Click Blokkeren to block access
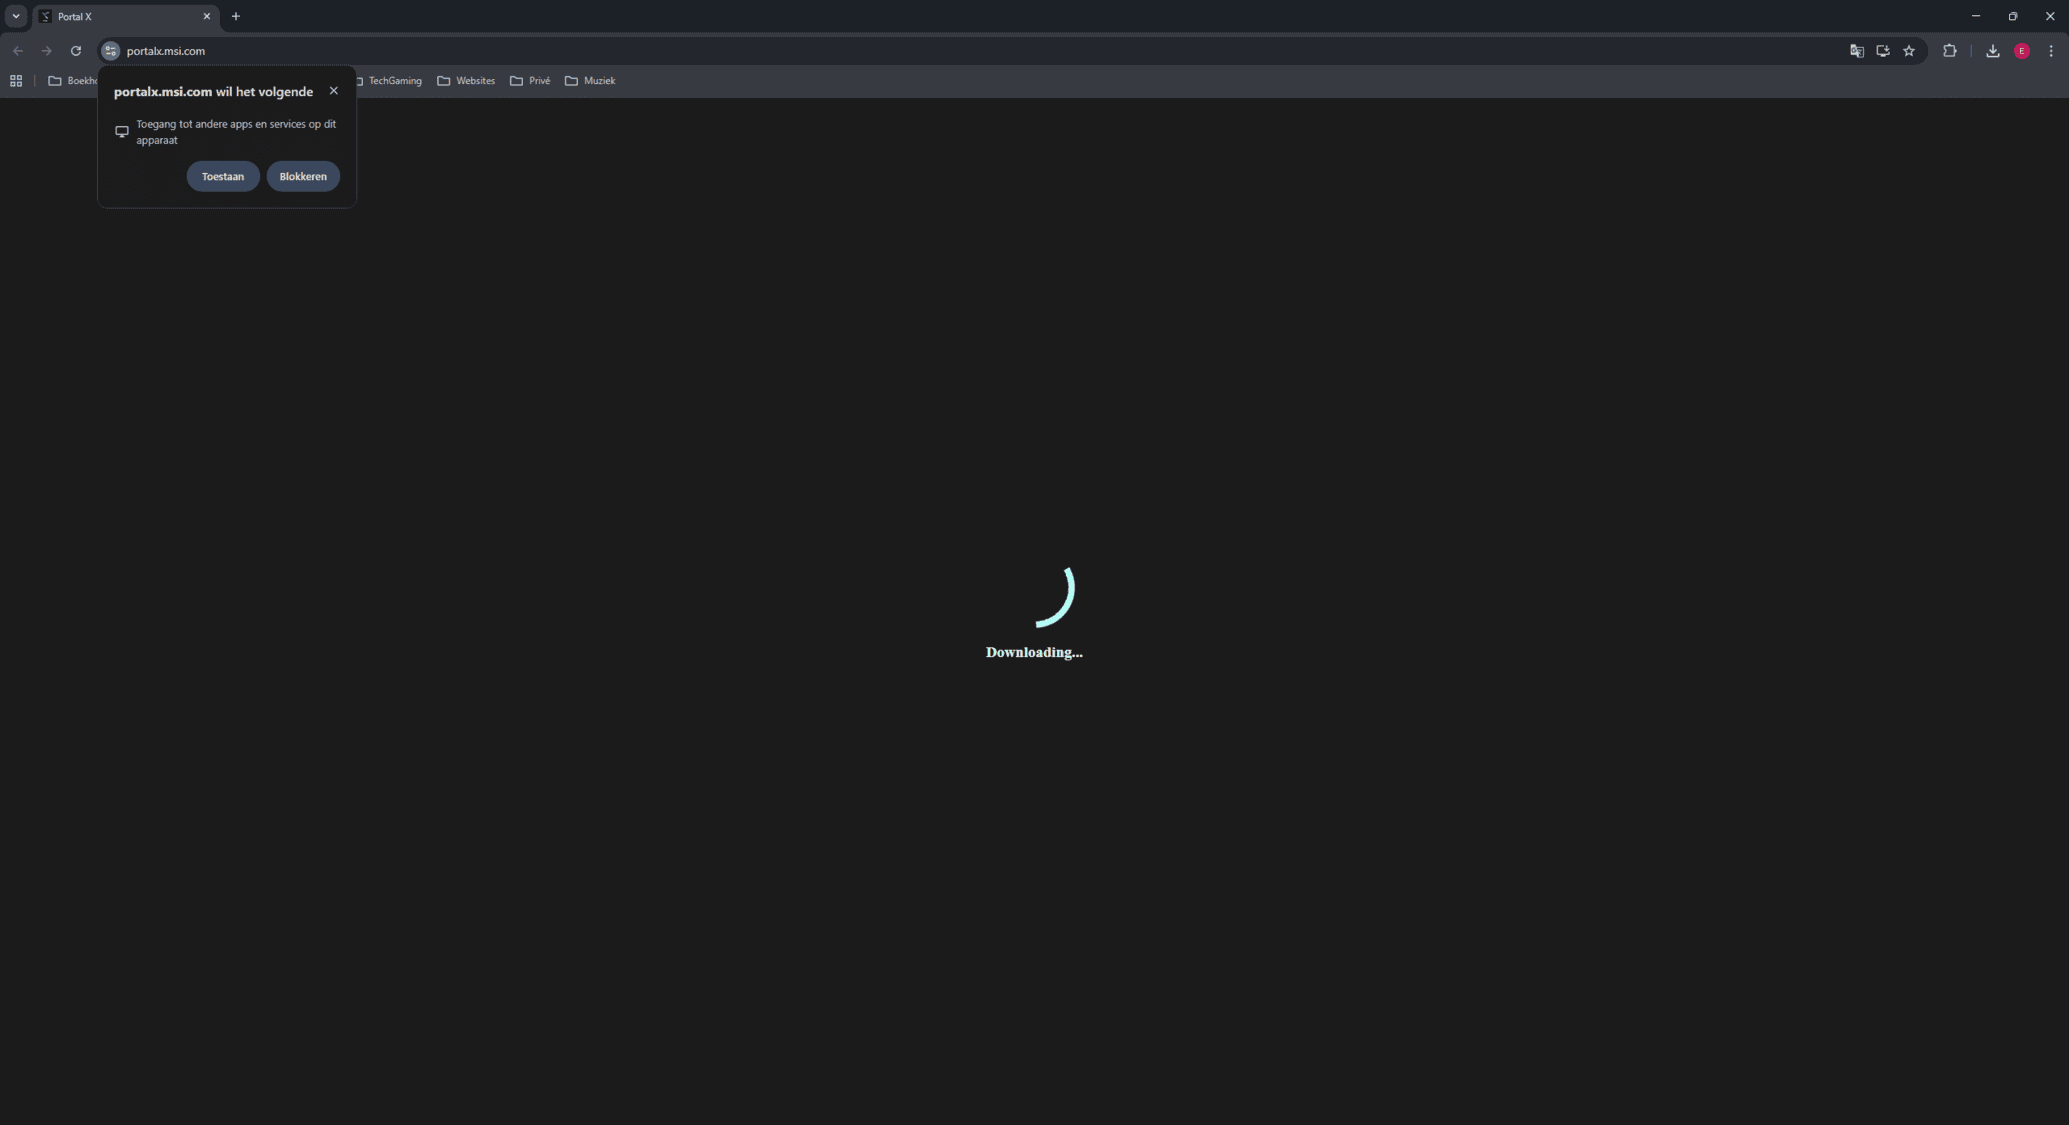Image resolution: width=2069 pixels, height=1125 pixels. click(x=303, y=176)
